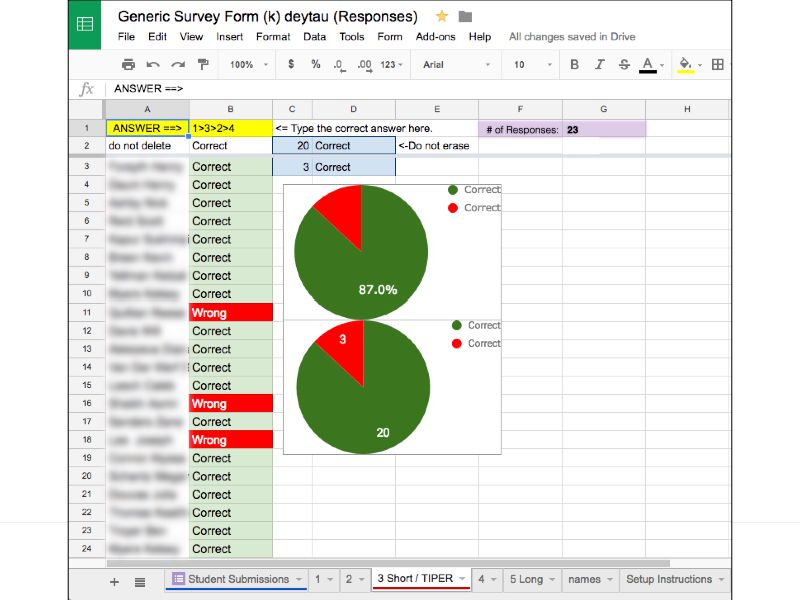The width and height of the screenshot is (800, 600).
Task: Open the font size dropdown
Action: [530, 64]
